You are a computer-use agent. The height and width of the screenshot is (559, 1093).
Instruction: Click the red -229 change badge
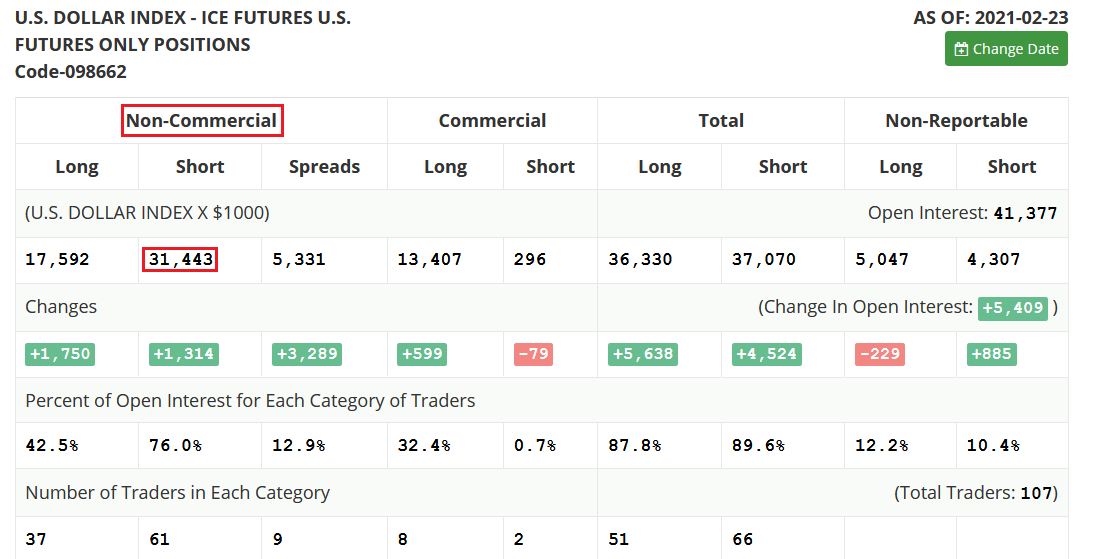pyautogui.click(x=880, y=354)
